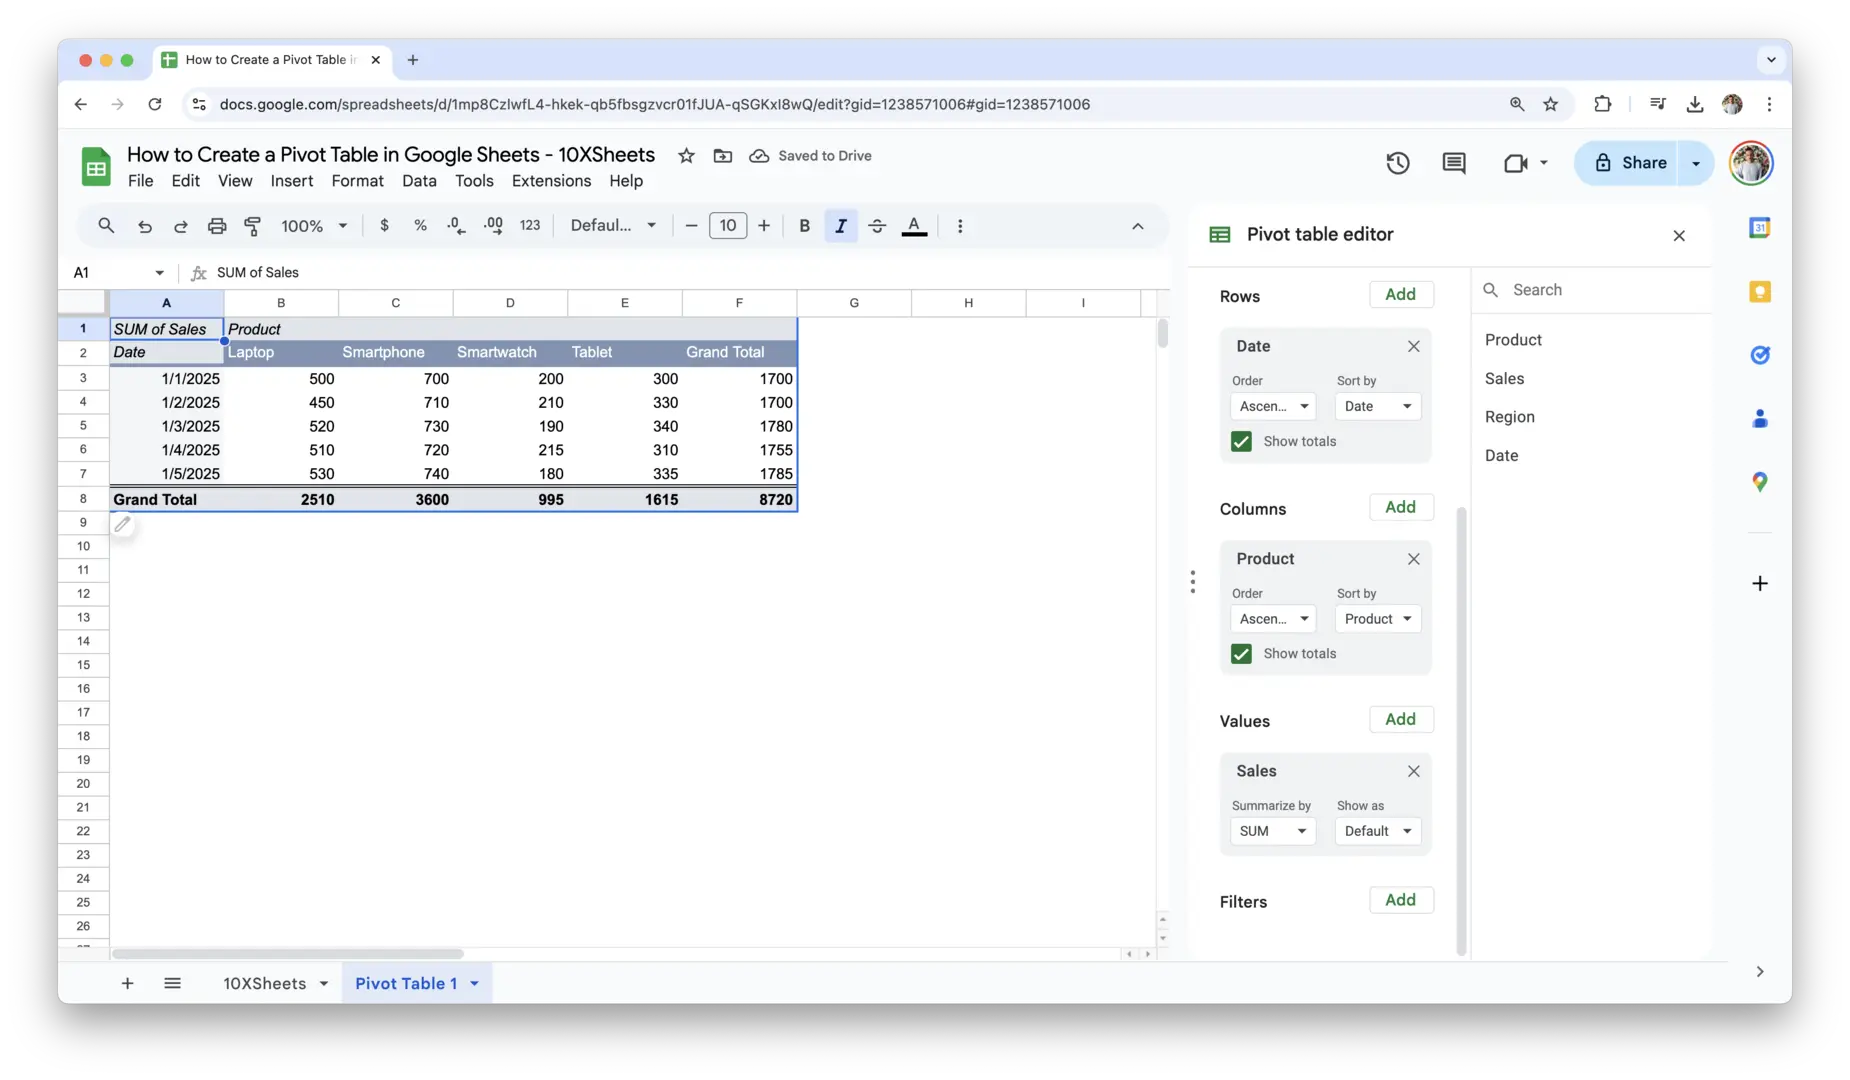Open Google Keep in side panel
Image resolution: width=1850 pixels, height=1080 pixels.
pos(1760,292)
